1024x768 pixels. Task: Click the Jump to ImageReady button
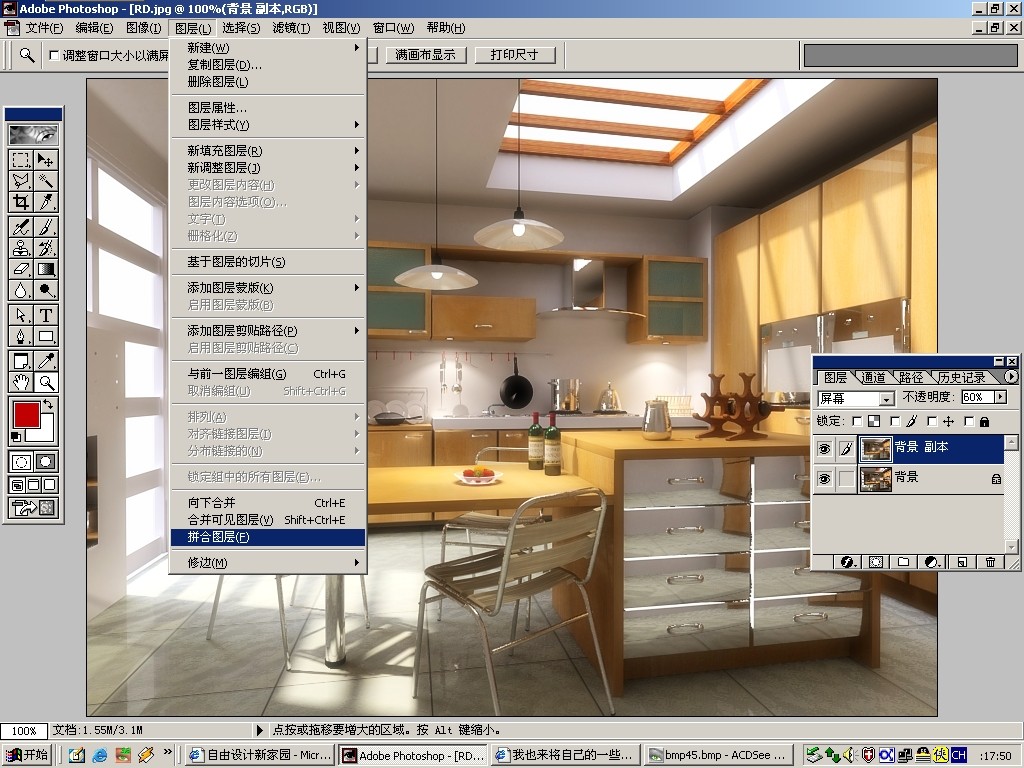33,507
